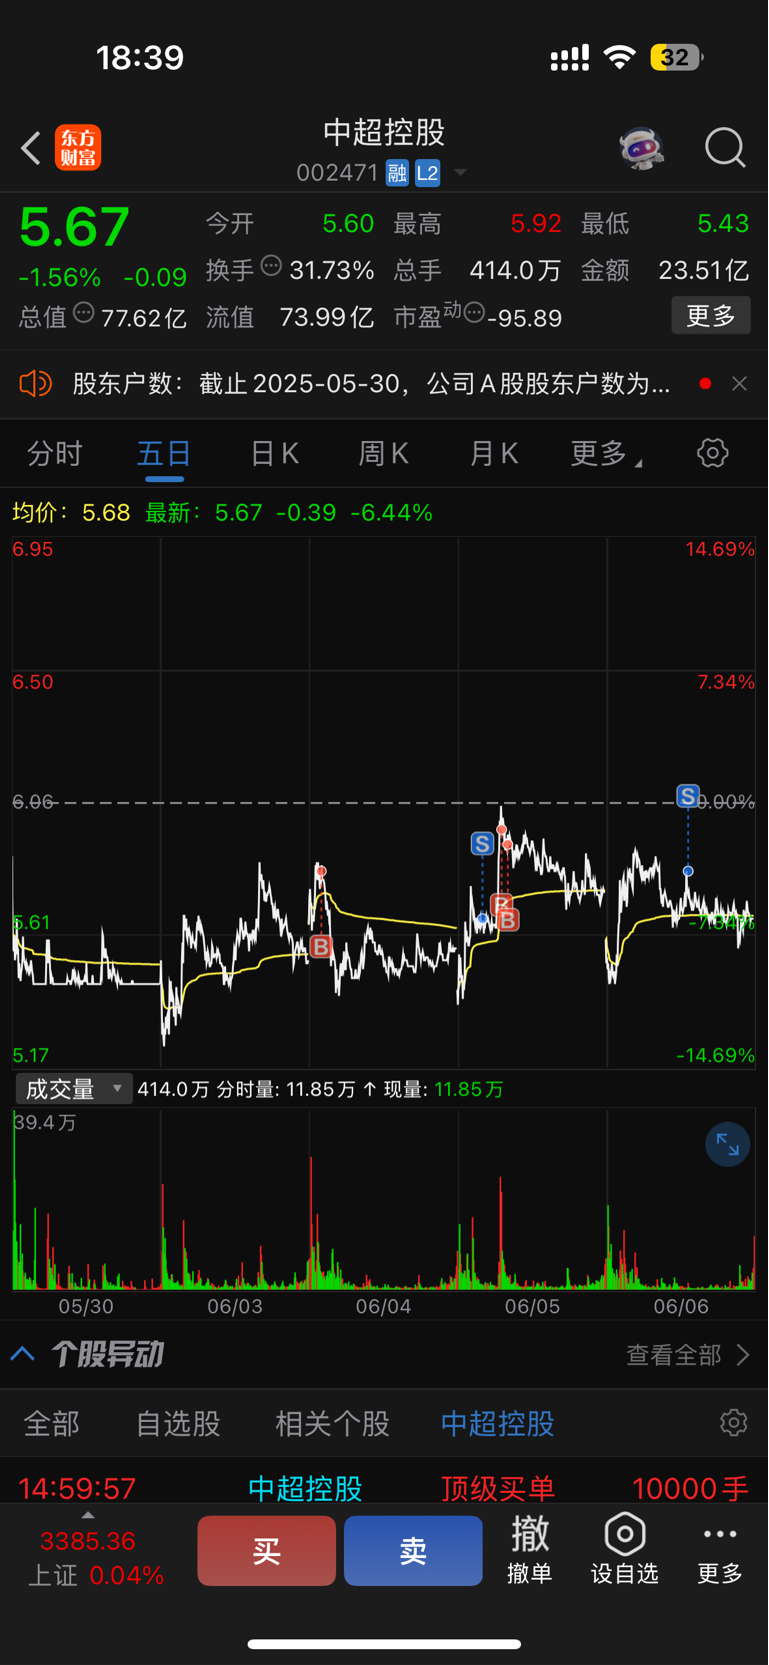Open the 东方财富 logo icon
The height and width of the screenshot is (1665, 769).
[x=78, y=148]
